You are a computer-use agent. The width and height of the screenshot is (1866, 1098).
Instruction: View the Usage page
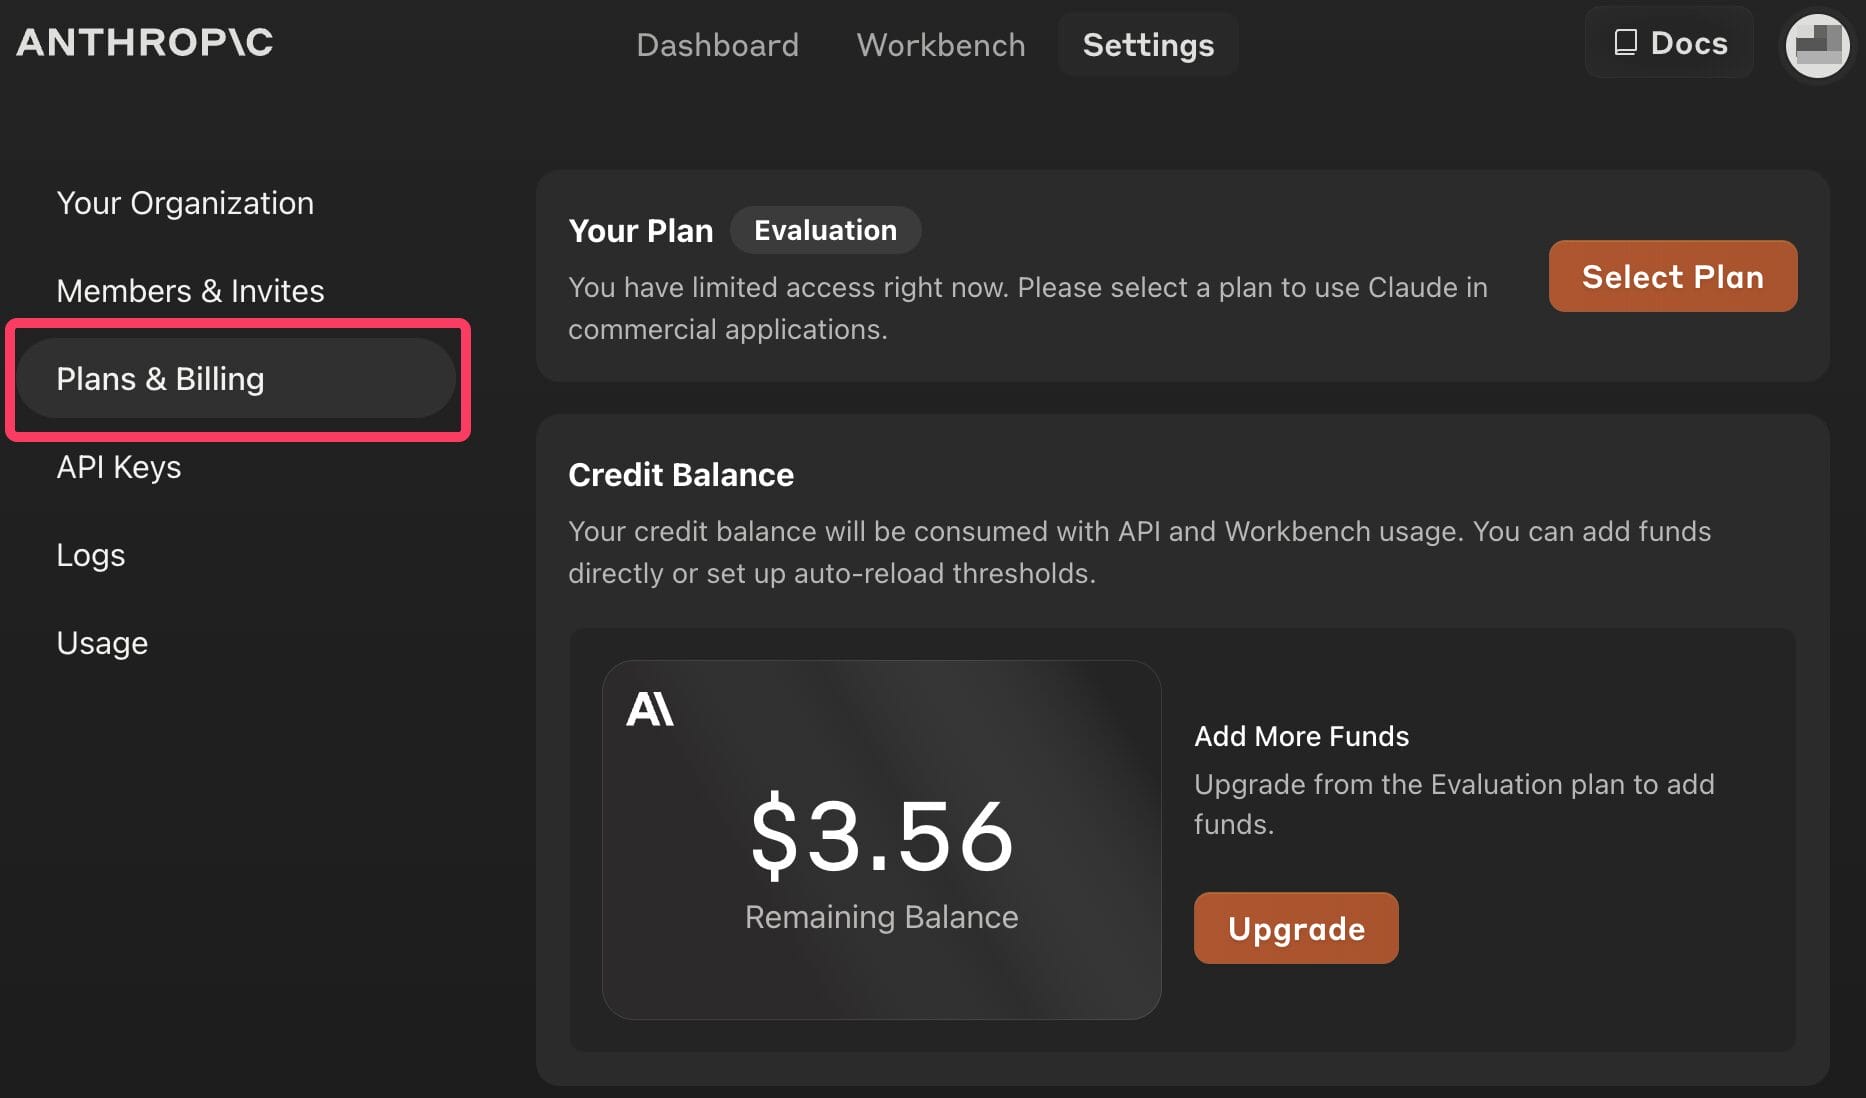102,643
